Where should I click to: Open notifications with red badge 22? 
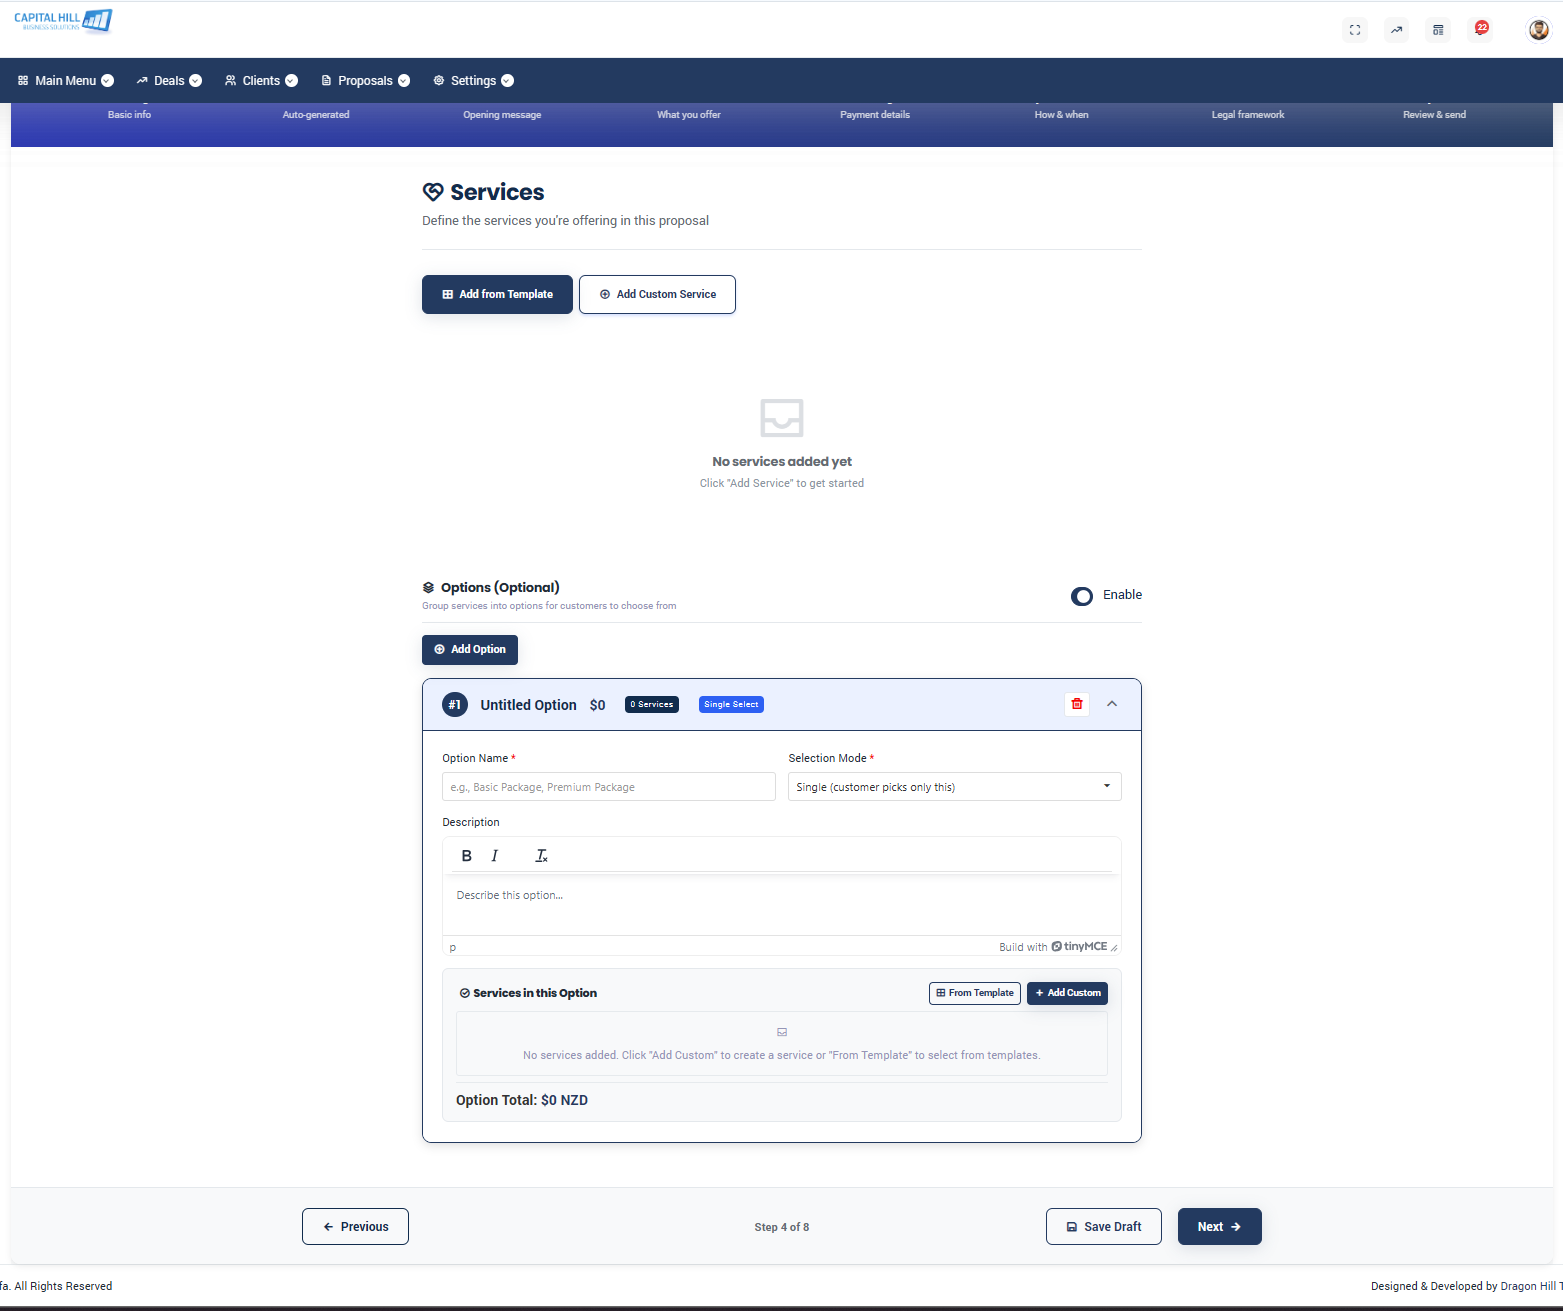1480,29
